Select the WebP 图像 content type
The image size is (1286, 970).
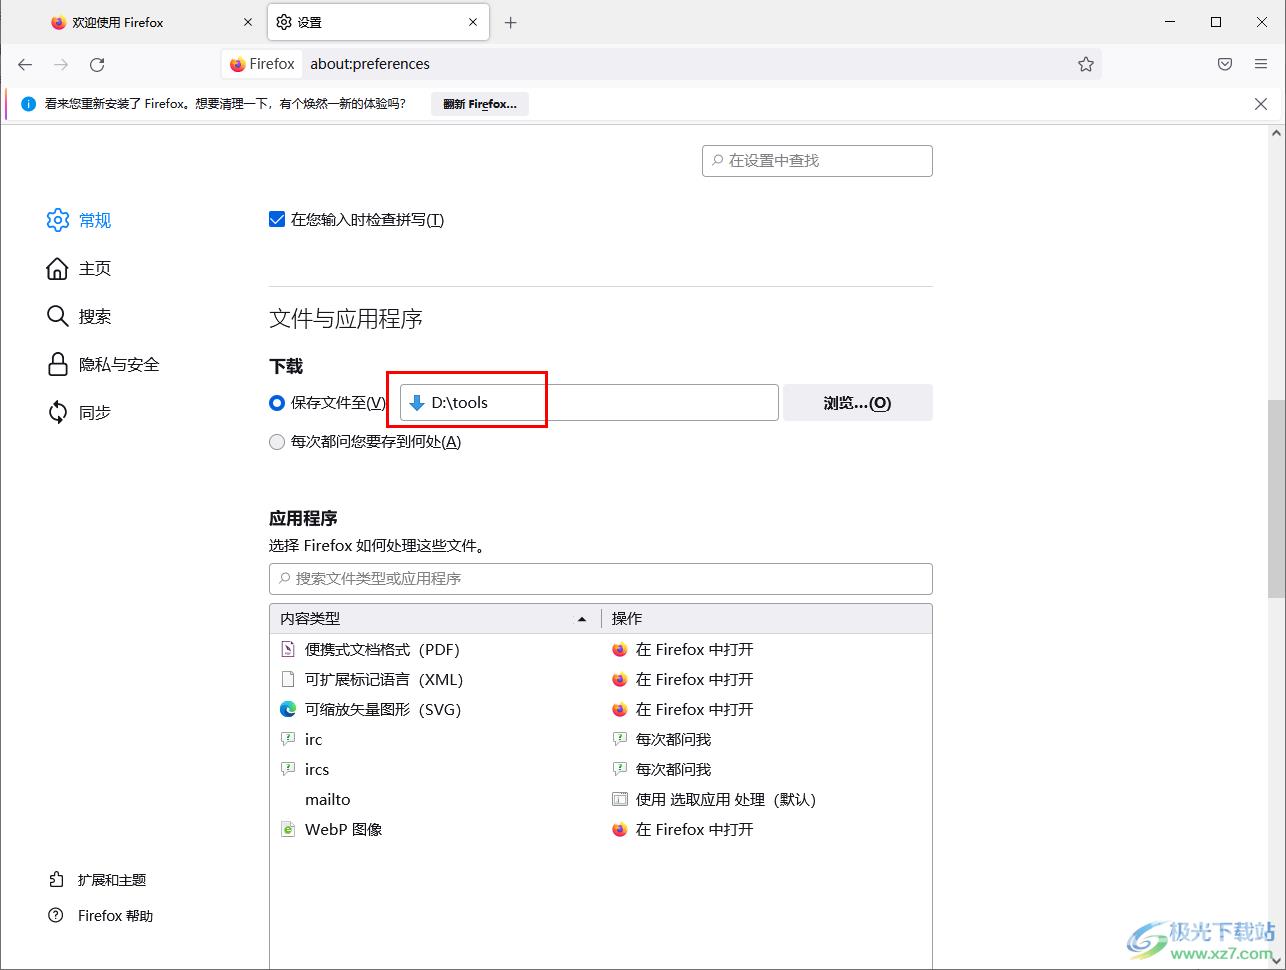click(x=344, y=830)
